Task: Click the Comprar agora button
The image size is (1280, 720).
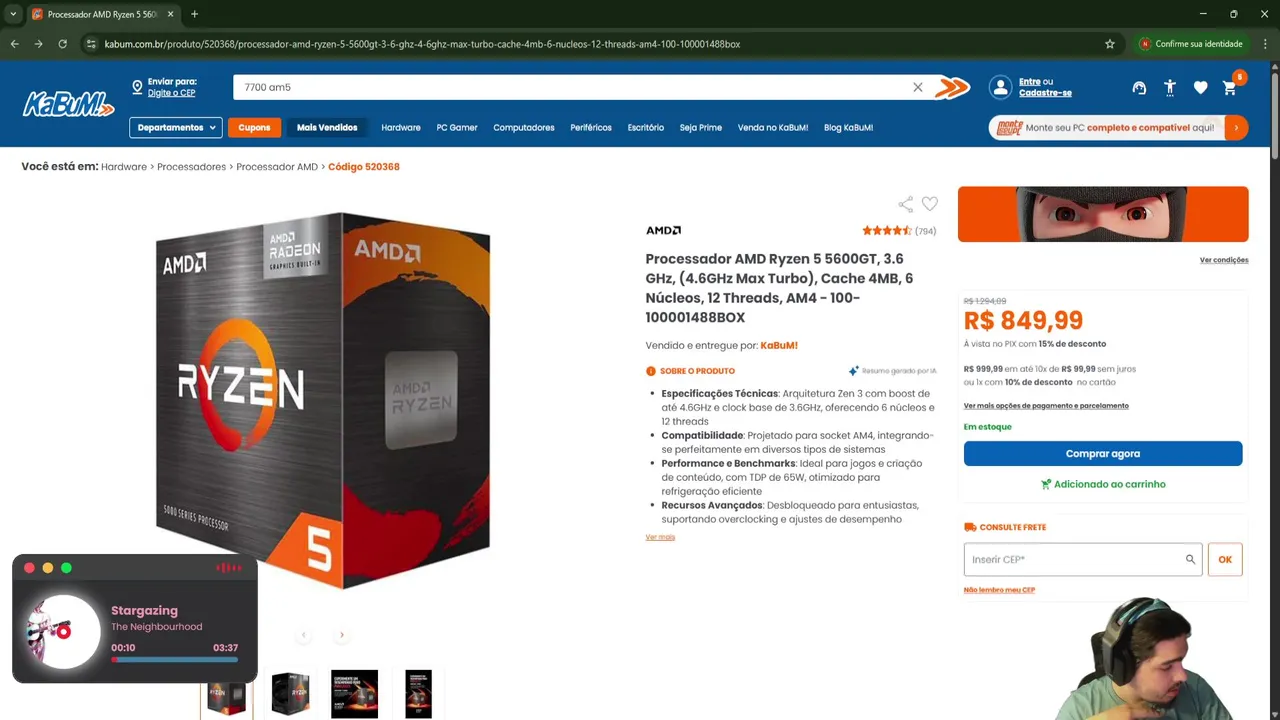Action: click(x=1103, y=454)
